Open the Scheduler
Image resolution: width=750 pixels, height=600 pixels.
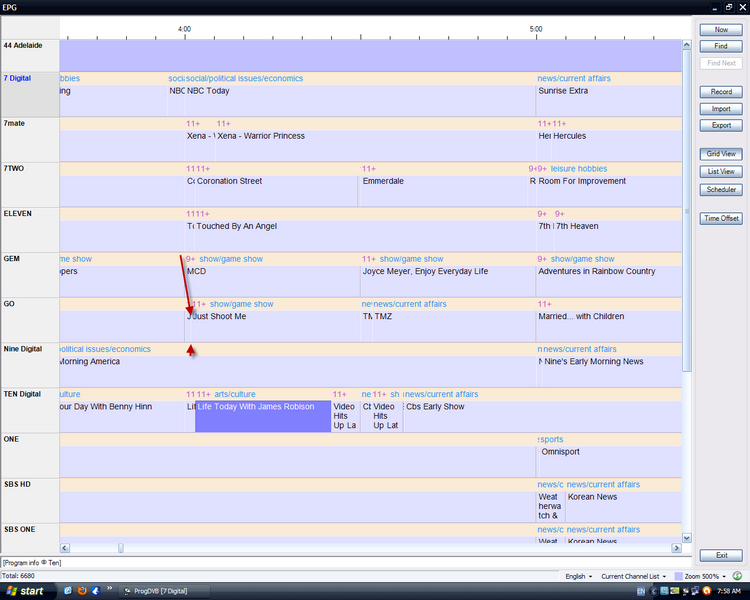721,189
